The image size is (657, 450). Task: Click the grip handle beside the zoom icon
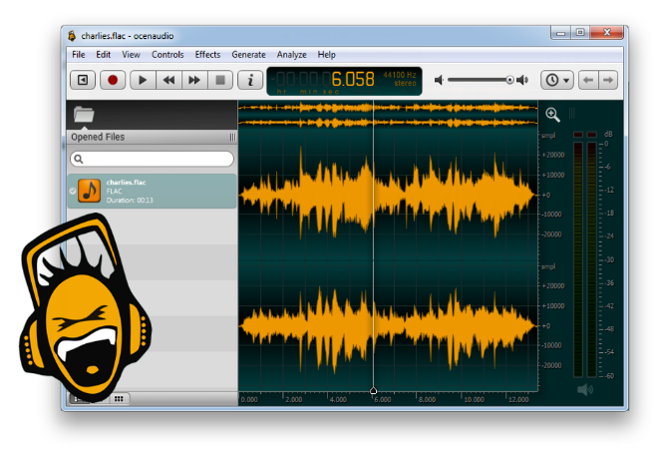click(572, 113)
